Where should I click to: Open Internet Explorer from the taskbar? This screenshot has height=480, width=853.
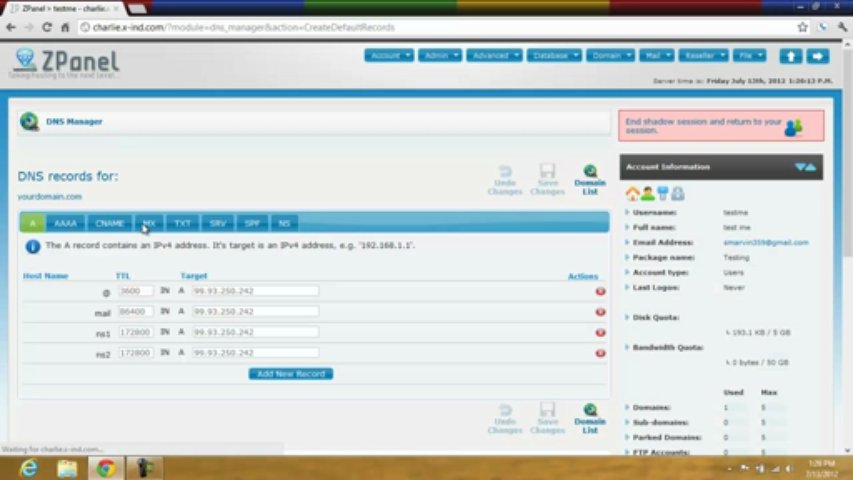click(x=28, y=468)
